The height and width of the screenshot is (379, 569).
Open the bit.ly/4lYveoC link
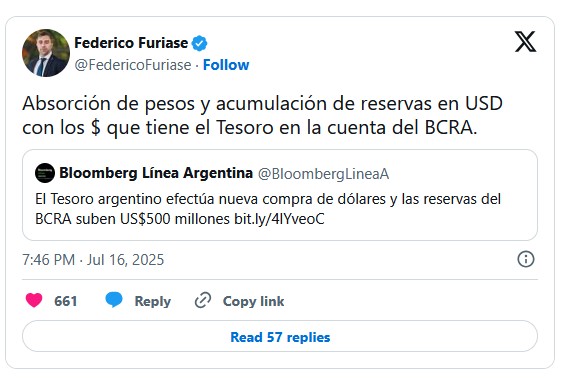(x=279, y=219)
